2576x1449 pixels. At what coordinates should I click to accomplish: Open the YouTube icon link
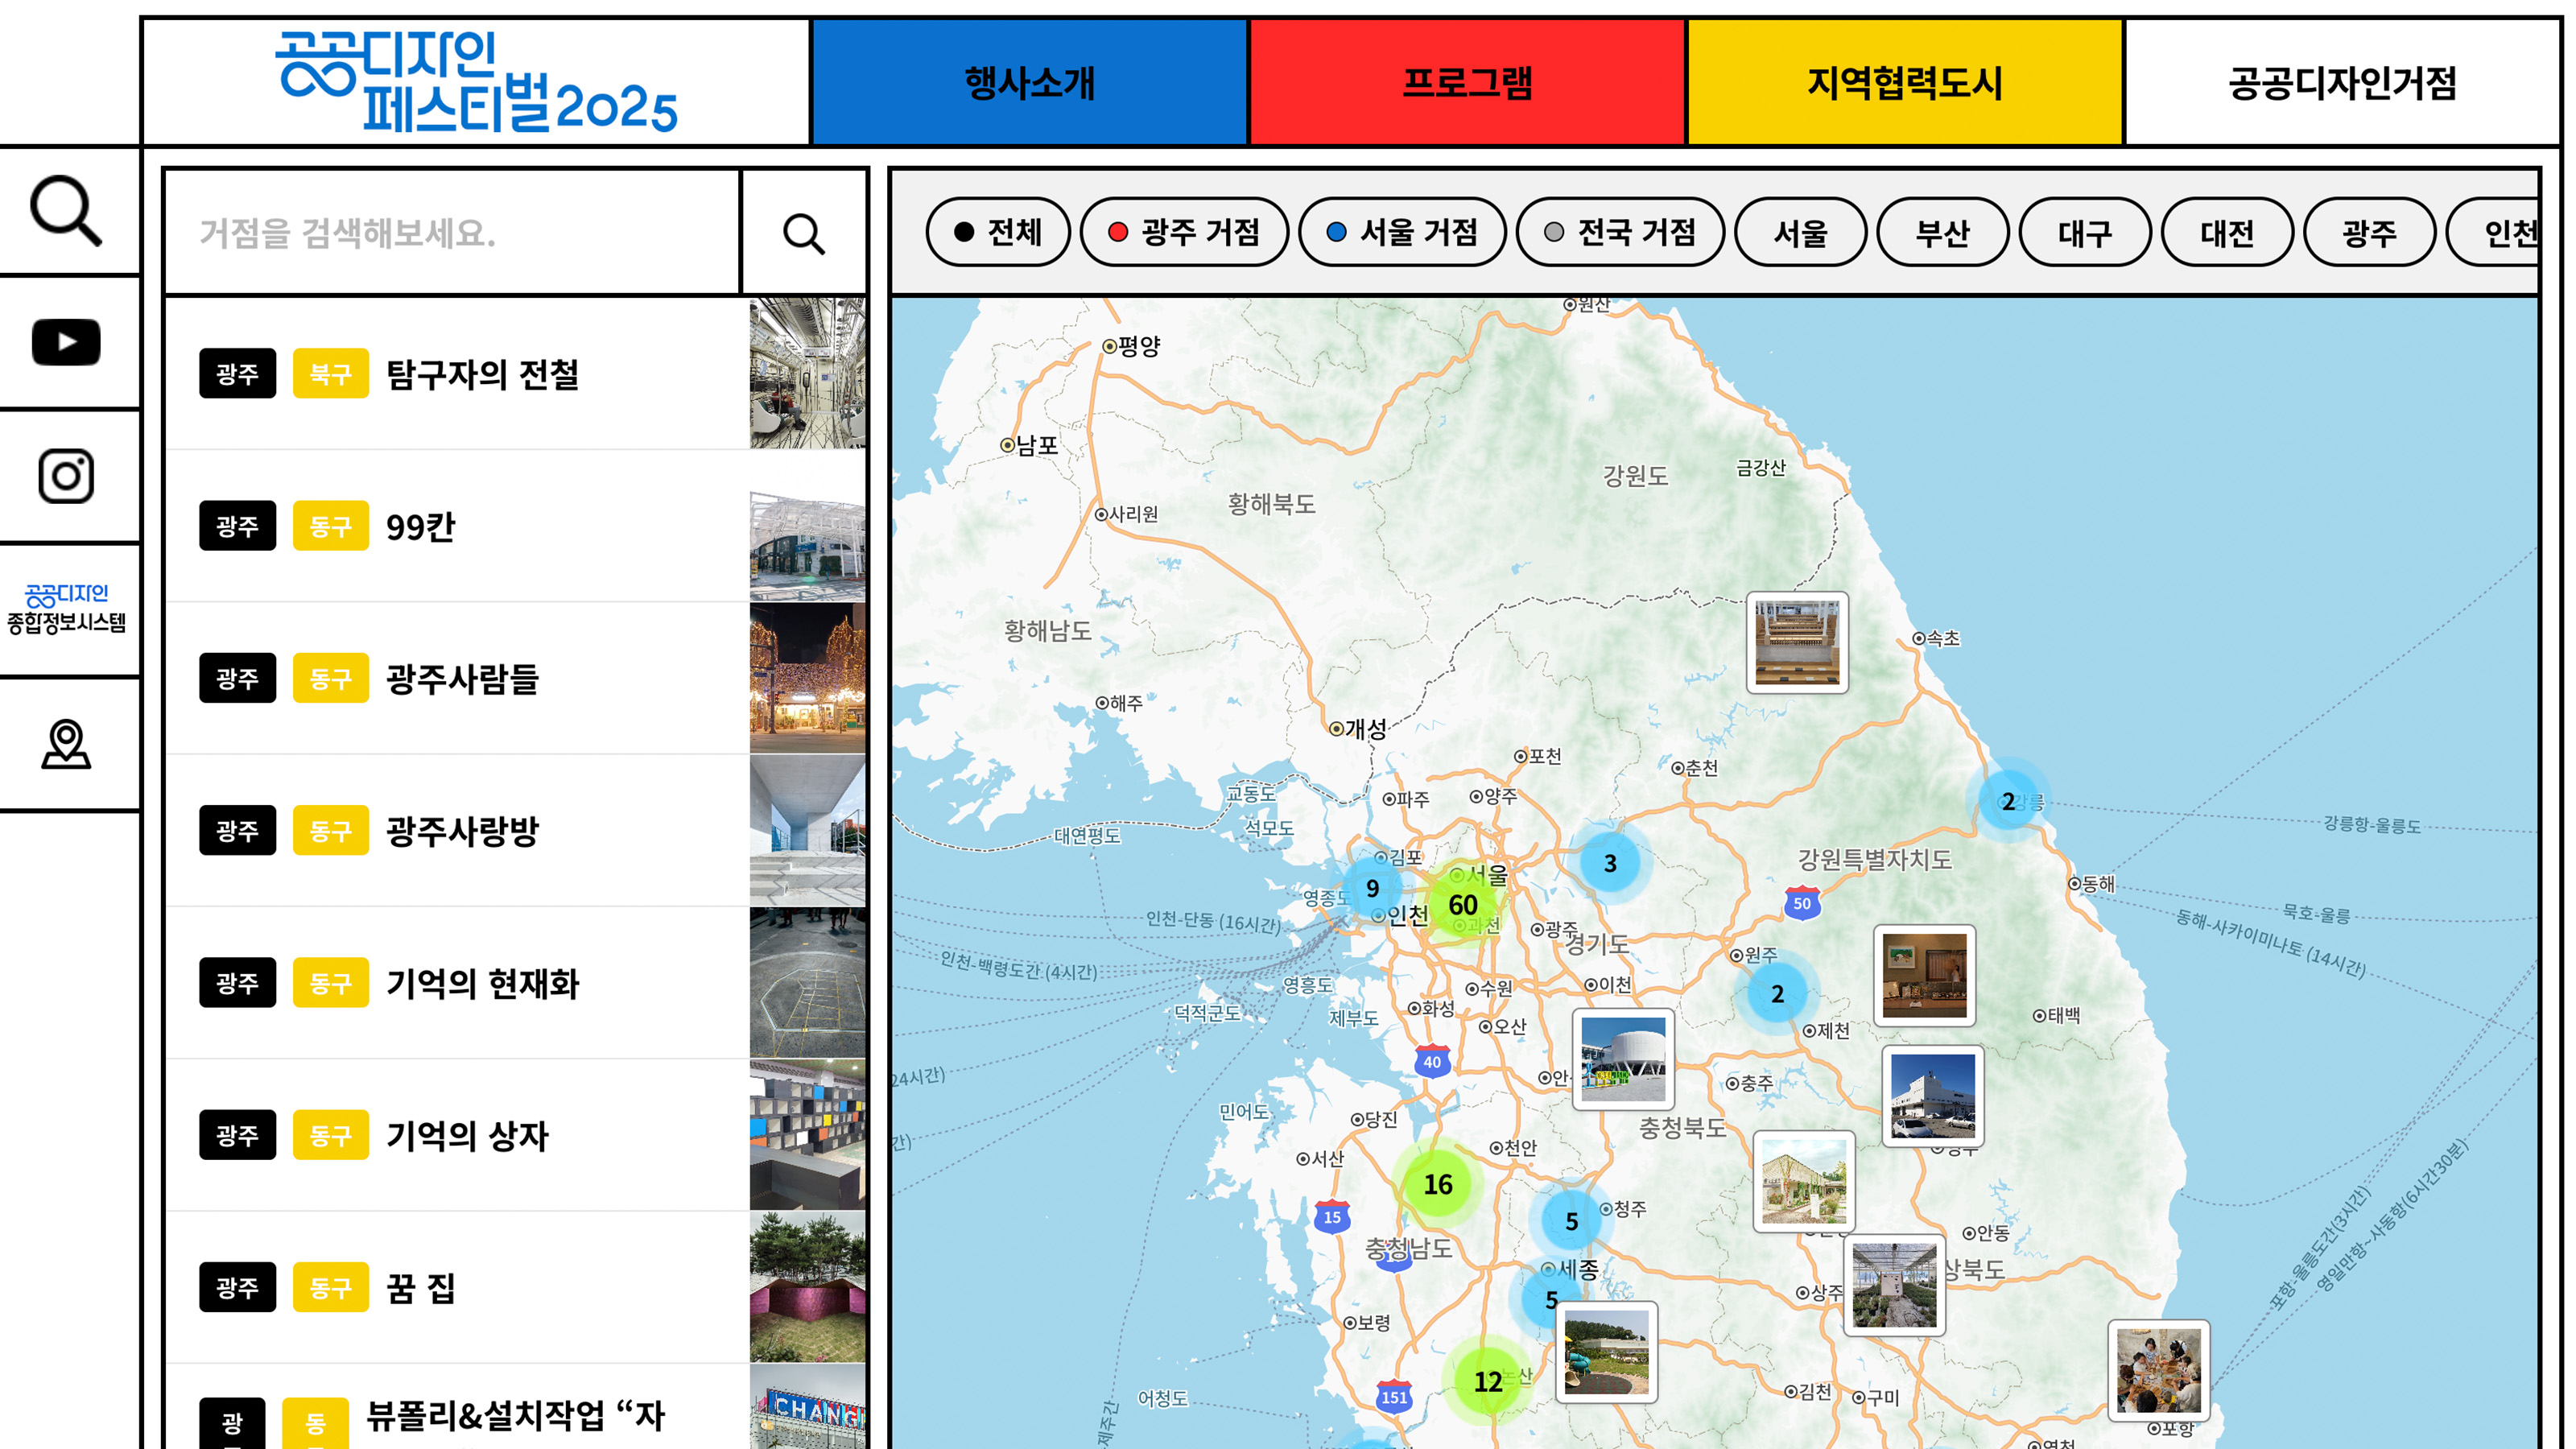tap(66, 342)
